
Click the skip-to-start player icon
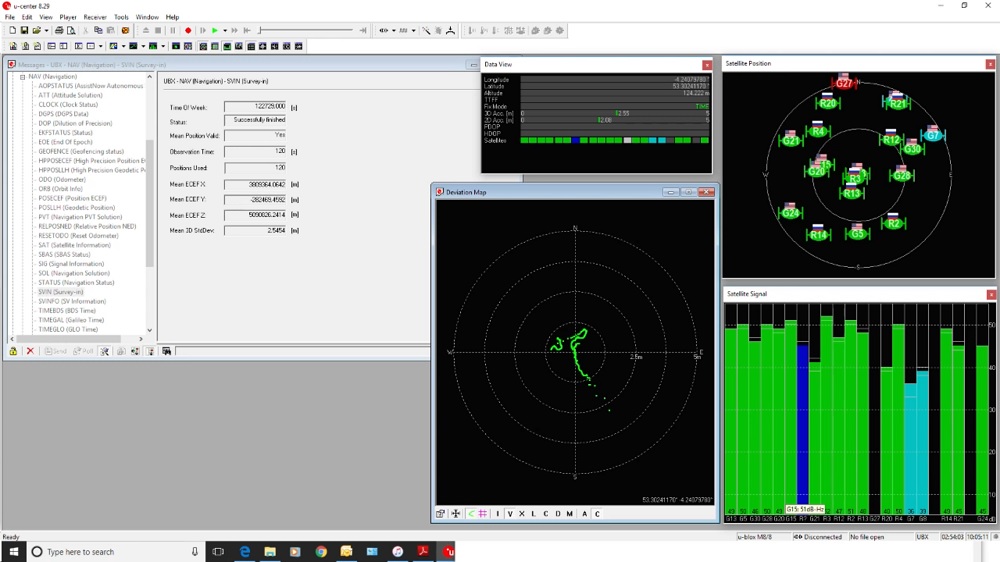pyautogui.click(x=247, y=31)
